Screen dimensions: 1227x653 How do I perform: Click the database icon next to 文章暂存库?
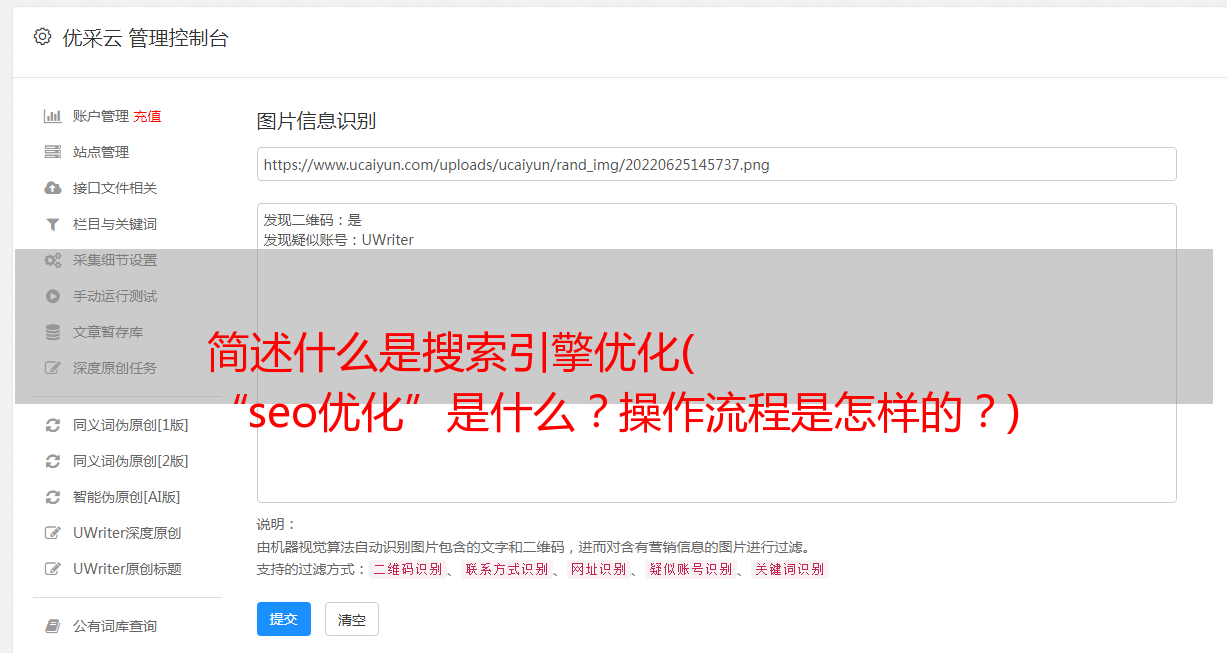coord(53,332)
